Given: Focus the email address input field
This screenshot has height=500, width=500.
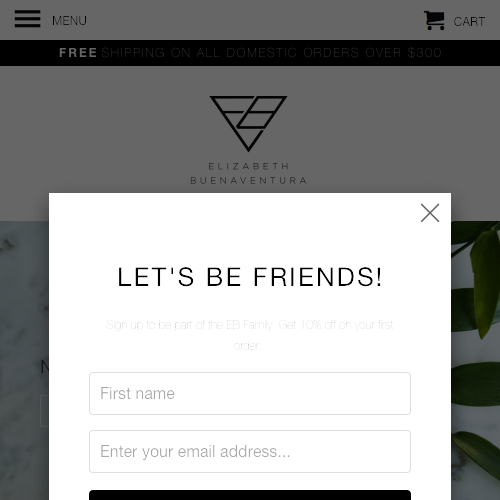Looking at the screenshot, I should [x=250, y=451].
